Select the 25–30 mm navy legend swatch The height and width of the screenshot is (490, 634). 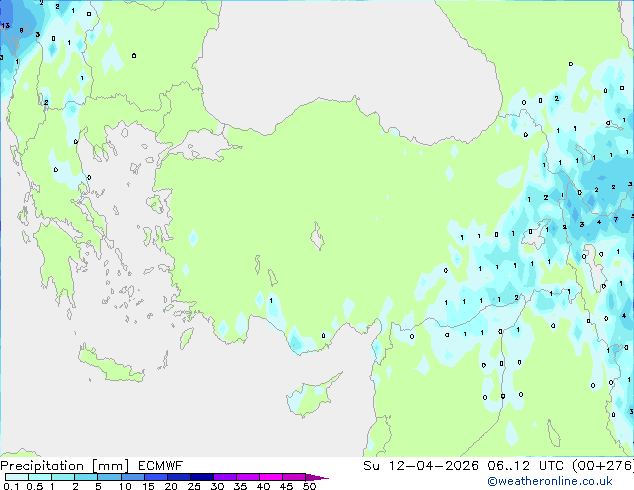(201, 477)
